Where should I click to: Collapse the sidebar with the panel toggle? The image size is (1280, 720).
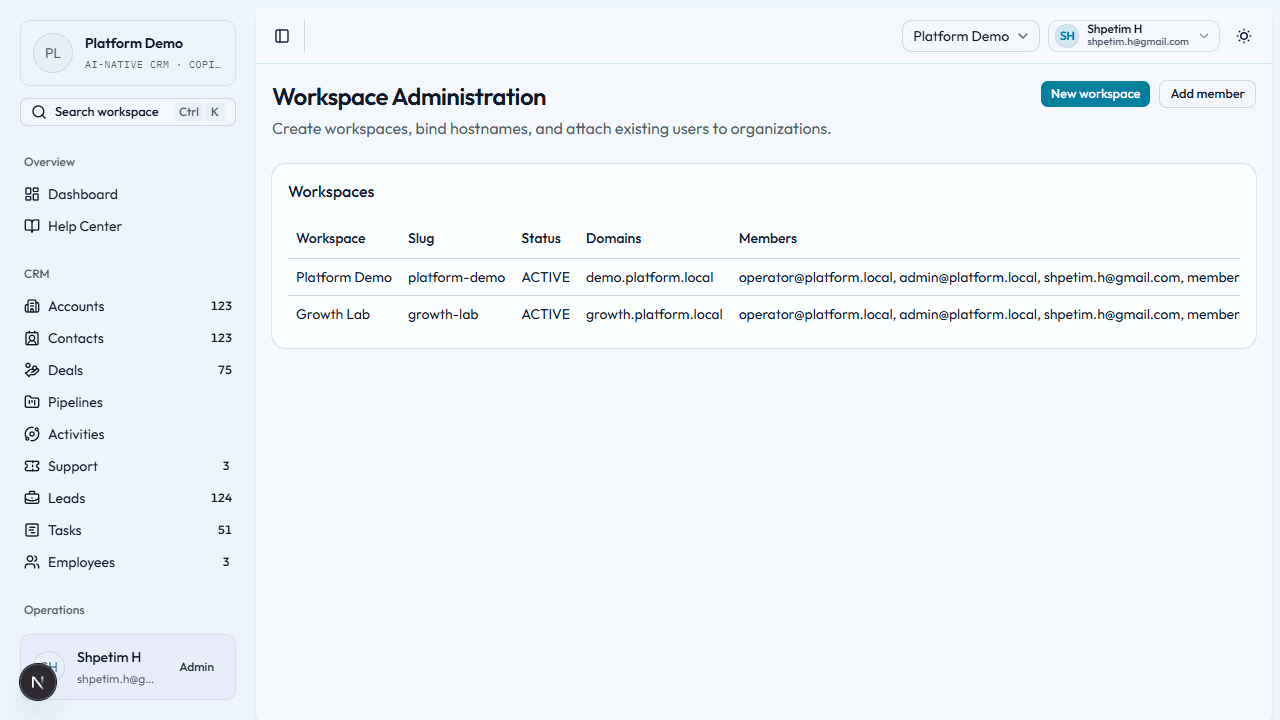click(281, 36)
